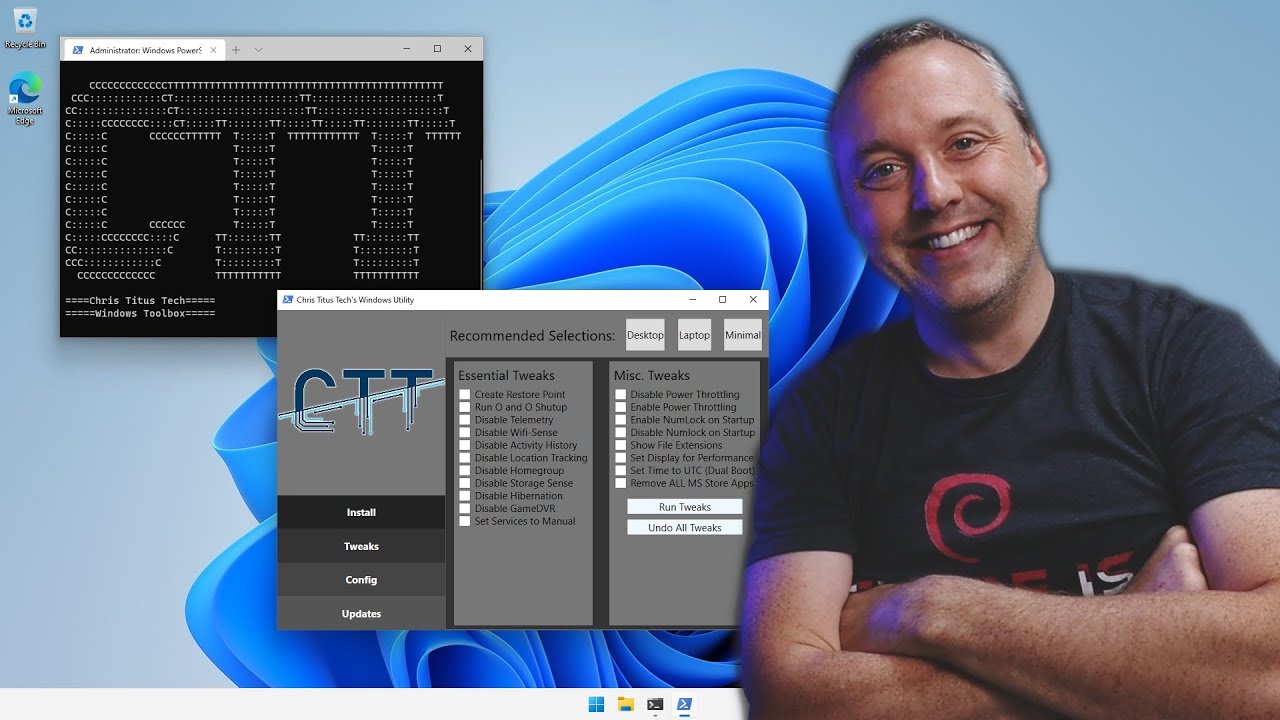Screen dimensions: 1280x720
Task: Check Disable Power Throttling
Action: pos(621,395)
